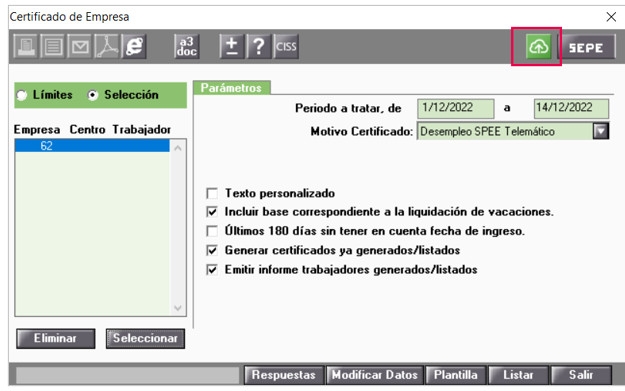Click the Seleccionar button
Image resolution: width=625 pixels, height=391 pixels.
pos(145,338)
